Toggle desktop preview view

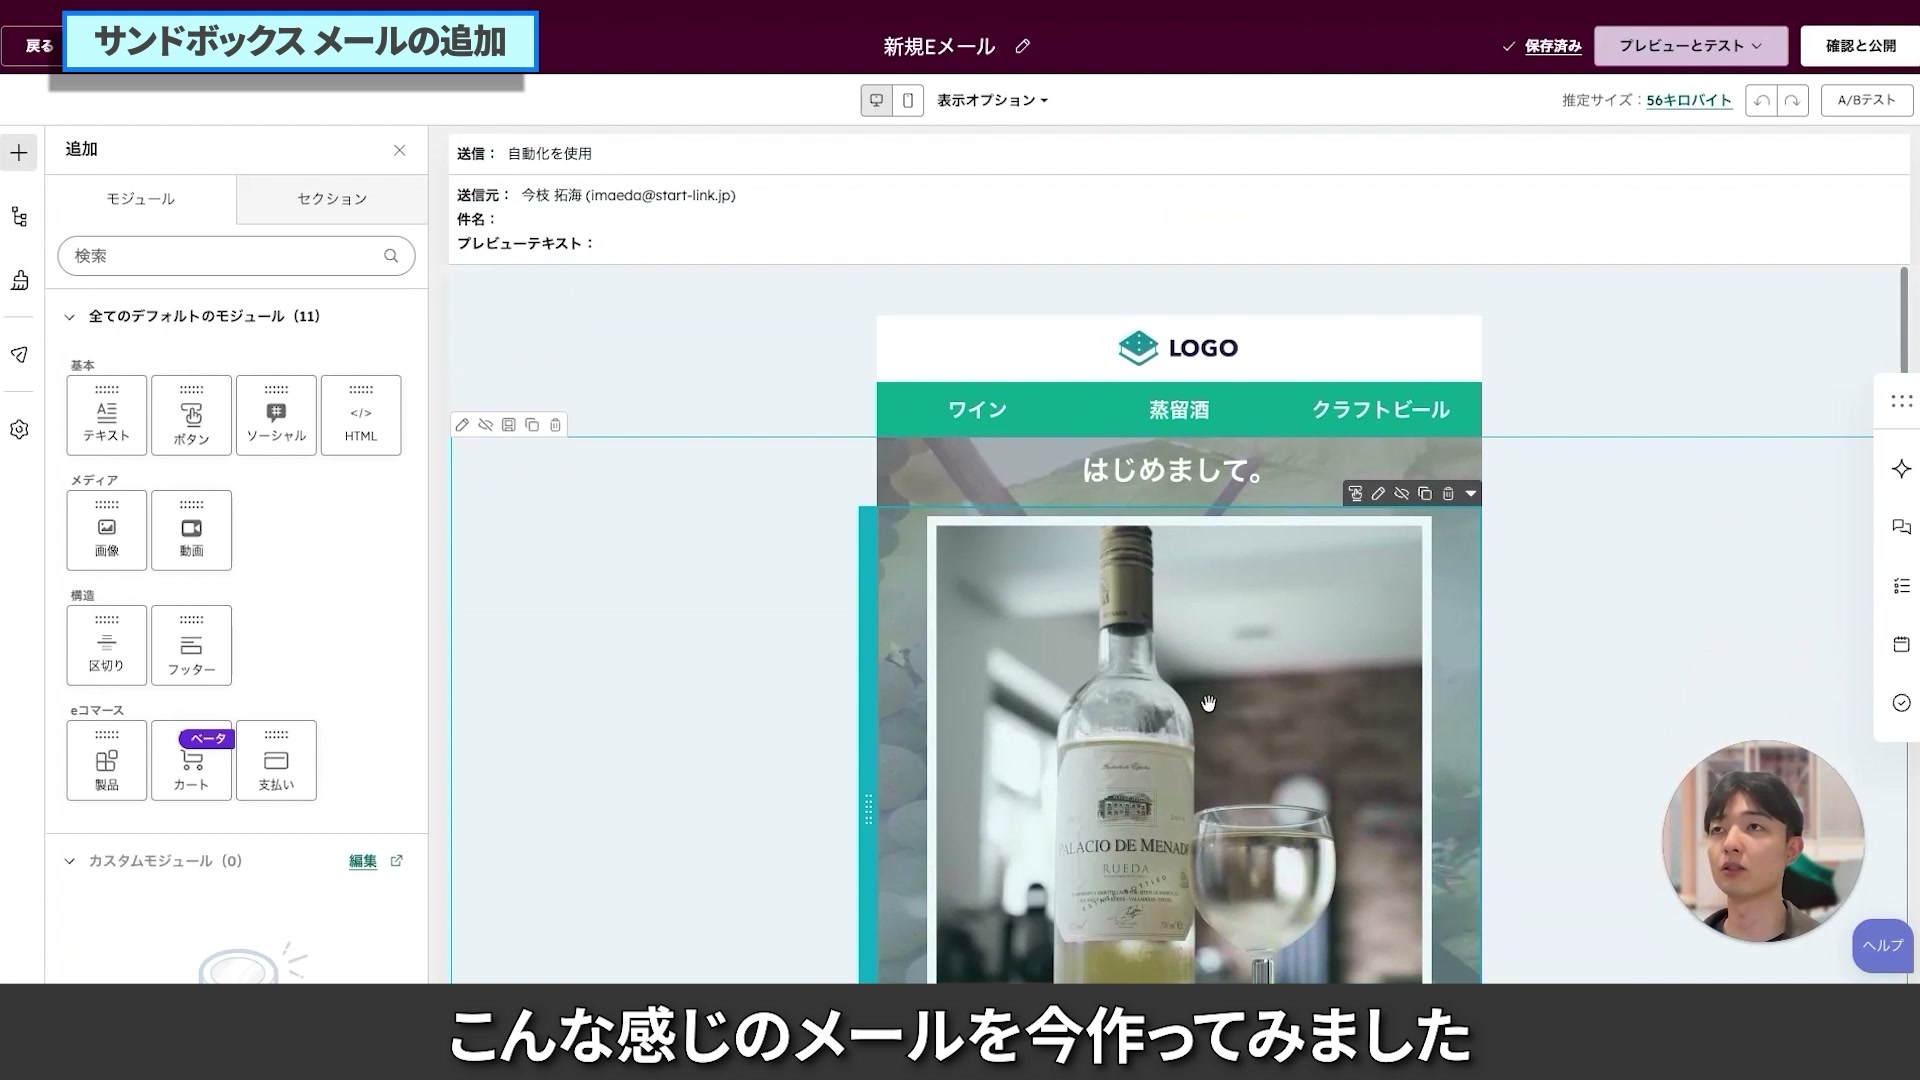point(876,100)
